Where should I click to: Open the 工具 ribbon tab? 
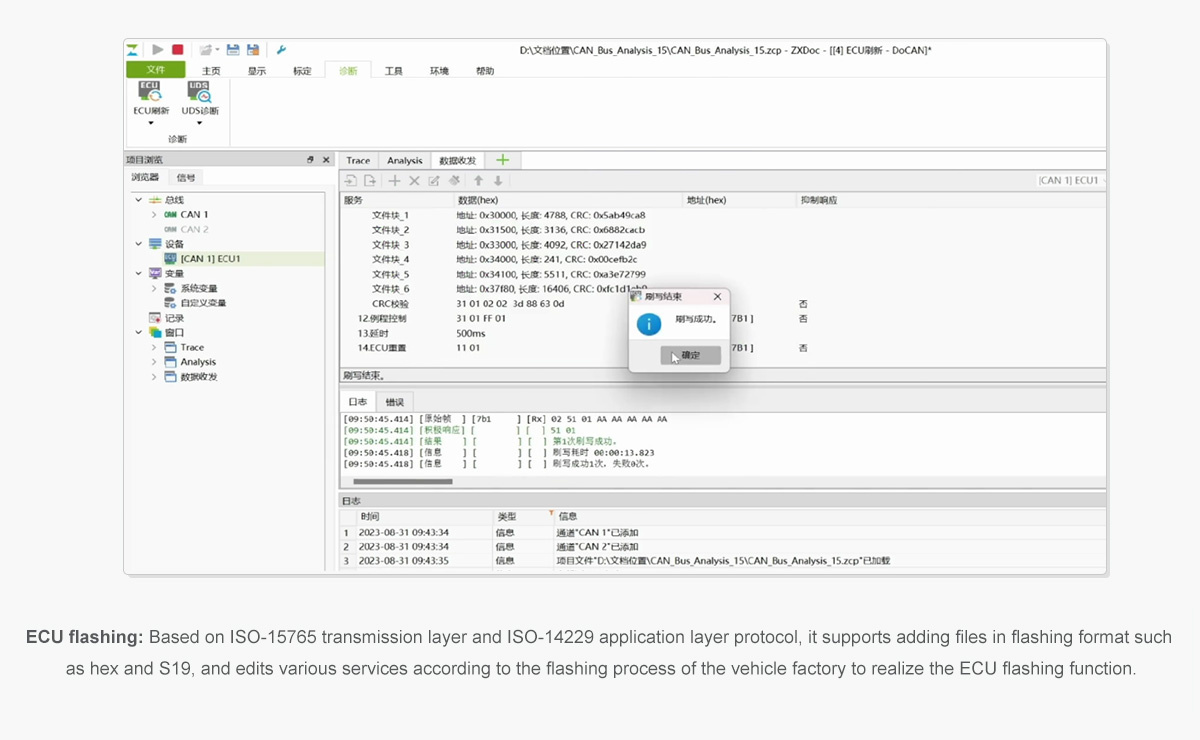tap(394, 71)
